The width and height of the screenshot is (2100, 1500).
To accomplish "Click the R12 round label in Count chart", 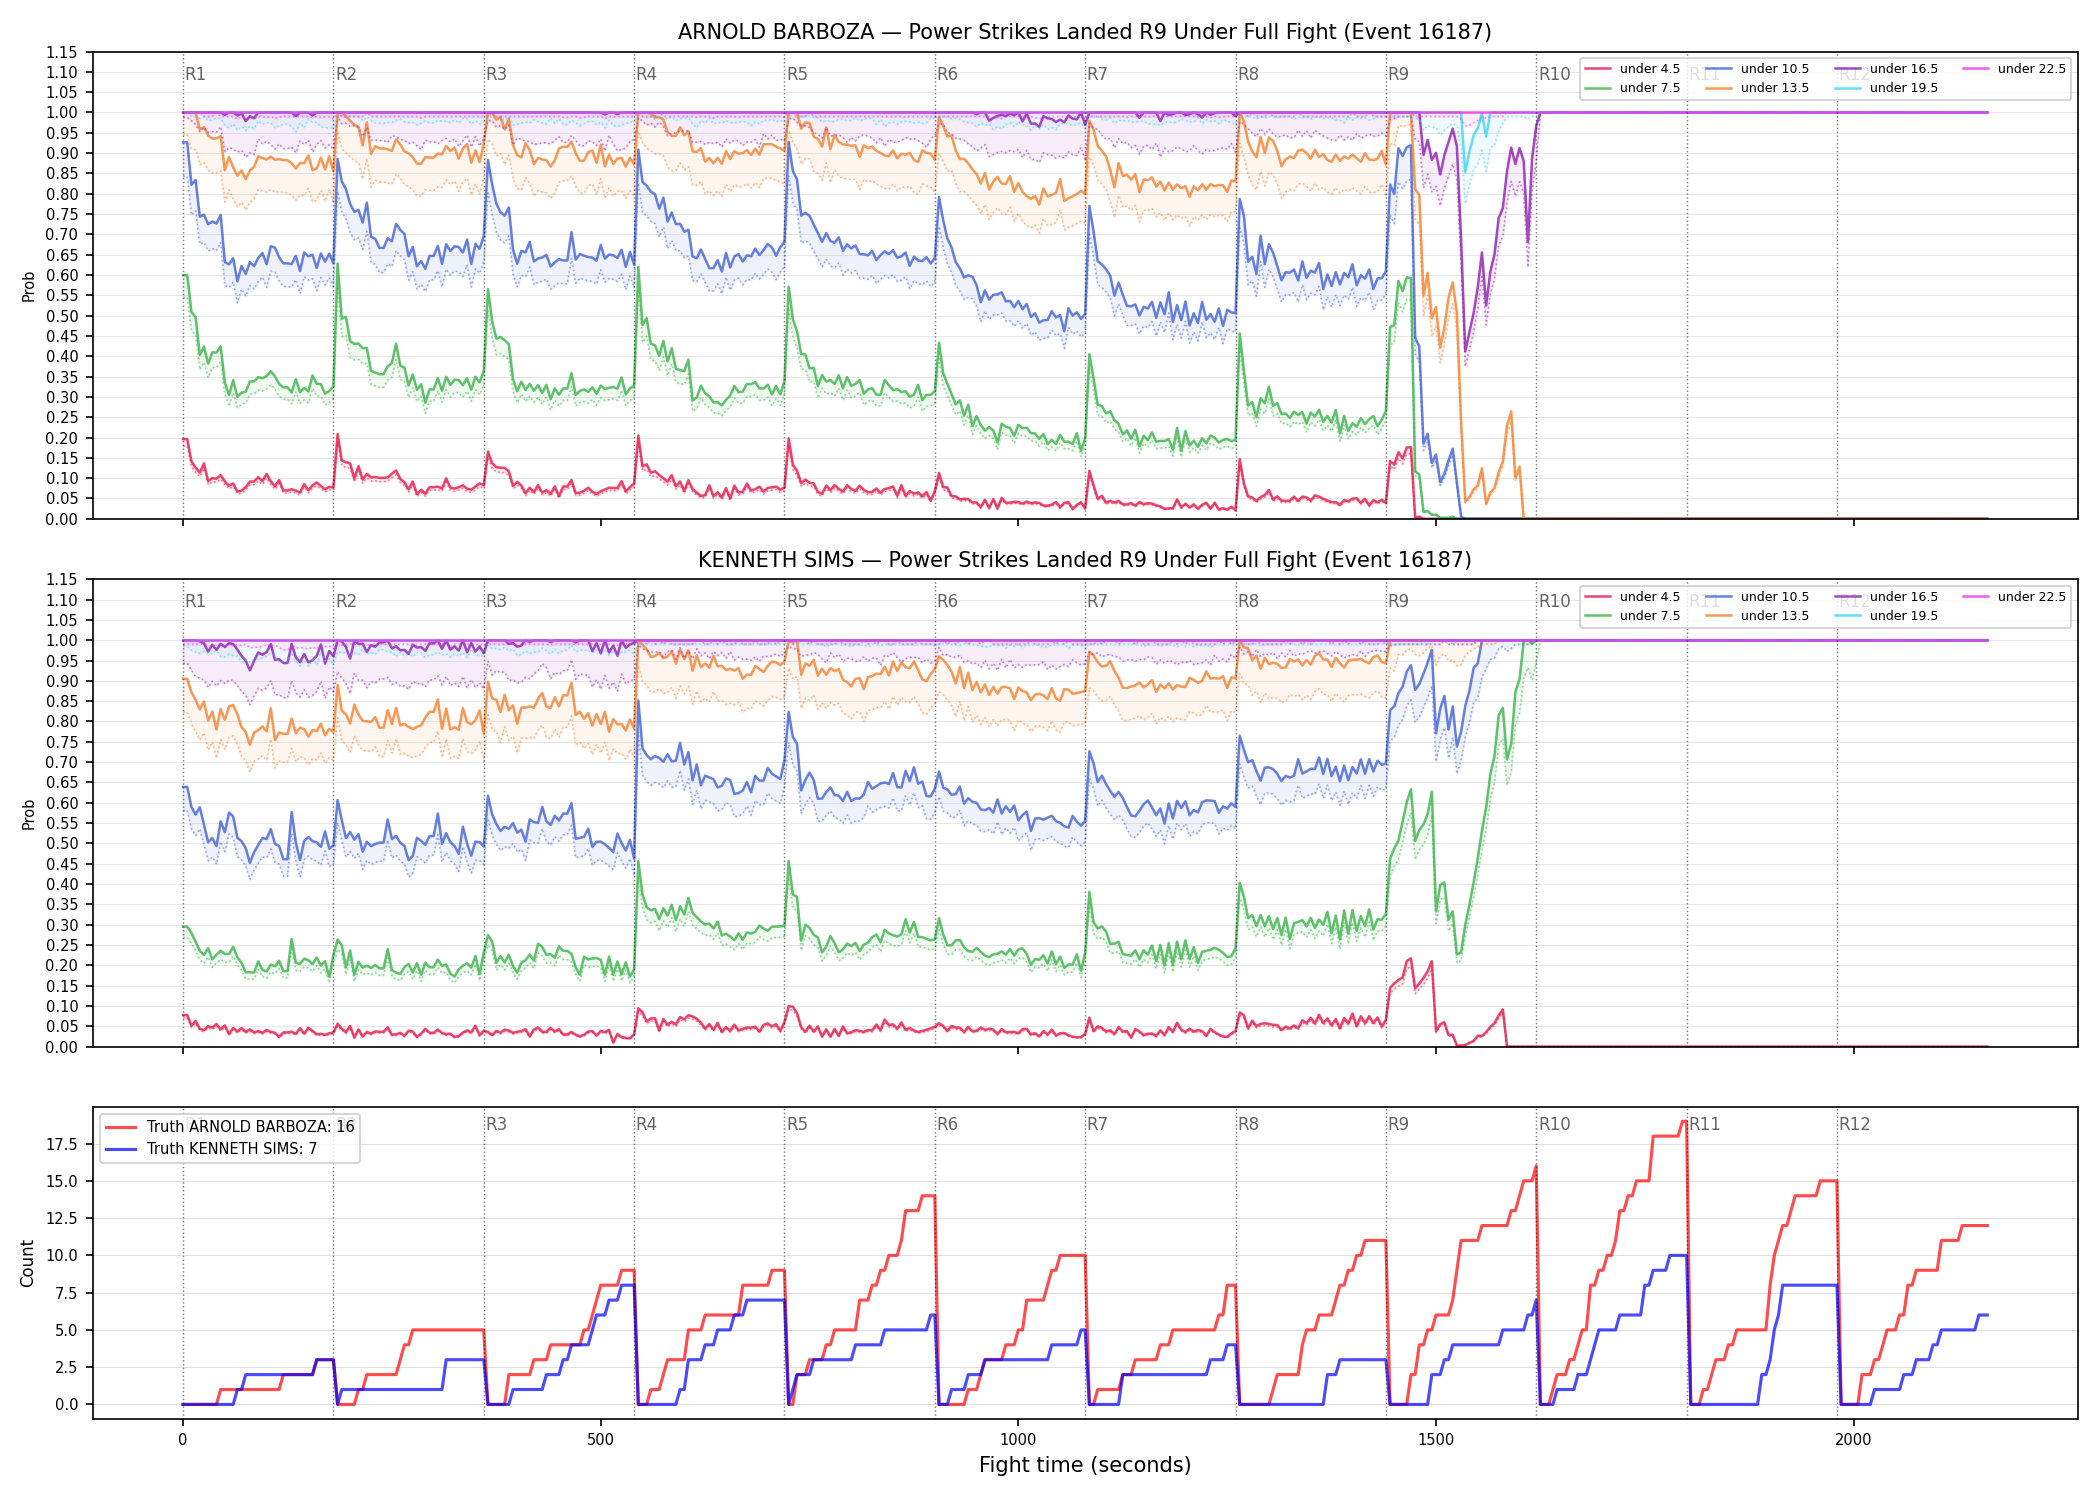I will click(x=1854, y=1124).
